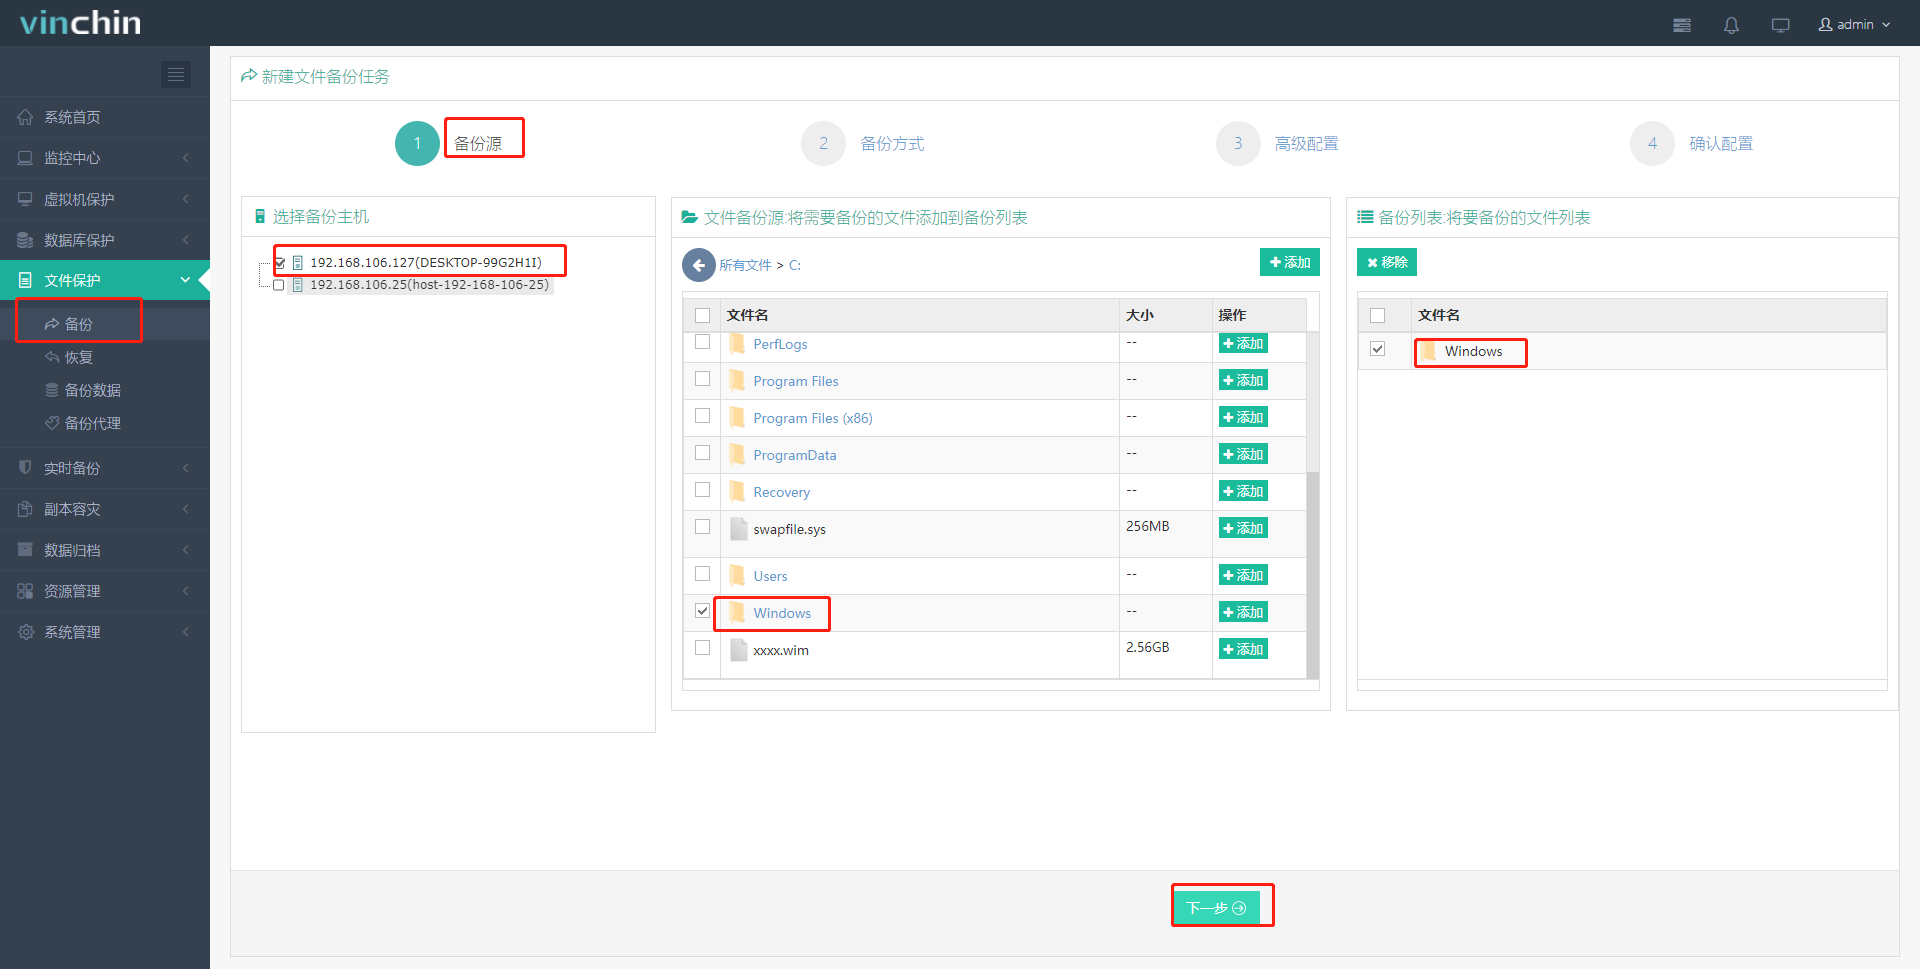Image resolution: width=1920 pixels, height=969 pixels.
Task: Add Program Files to backup list
Action: (1243, 380)
